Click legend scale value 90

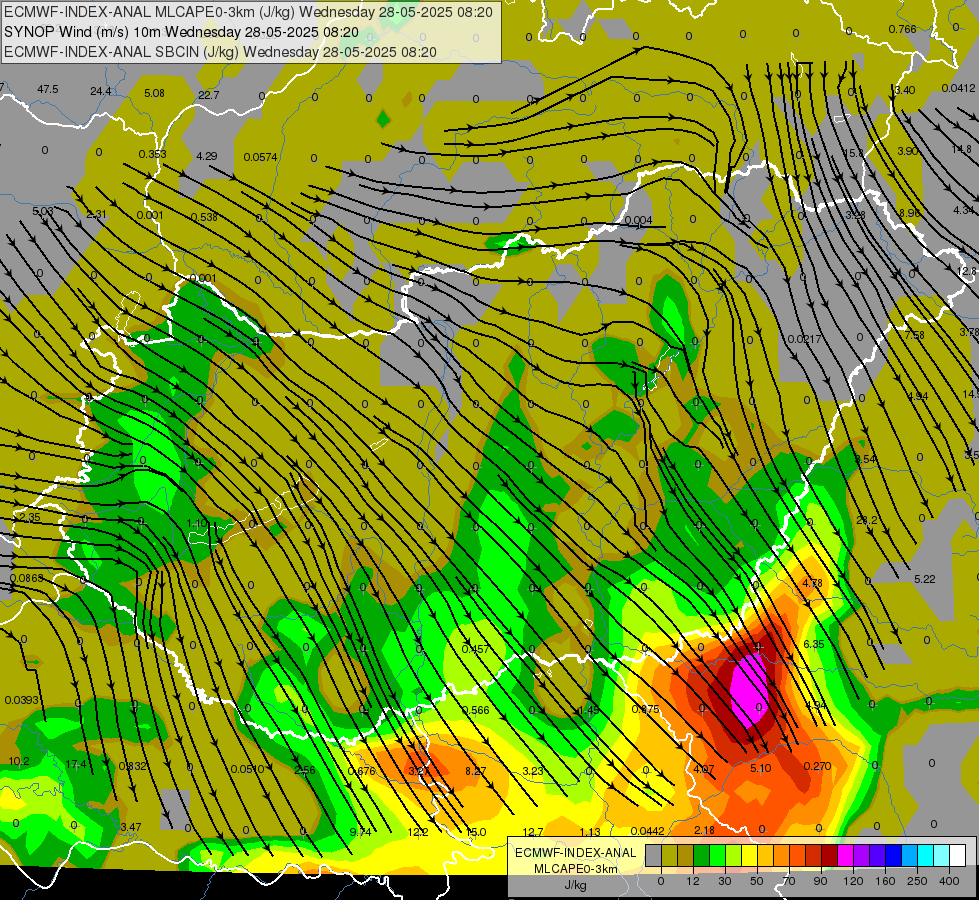tap(820, 881)
